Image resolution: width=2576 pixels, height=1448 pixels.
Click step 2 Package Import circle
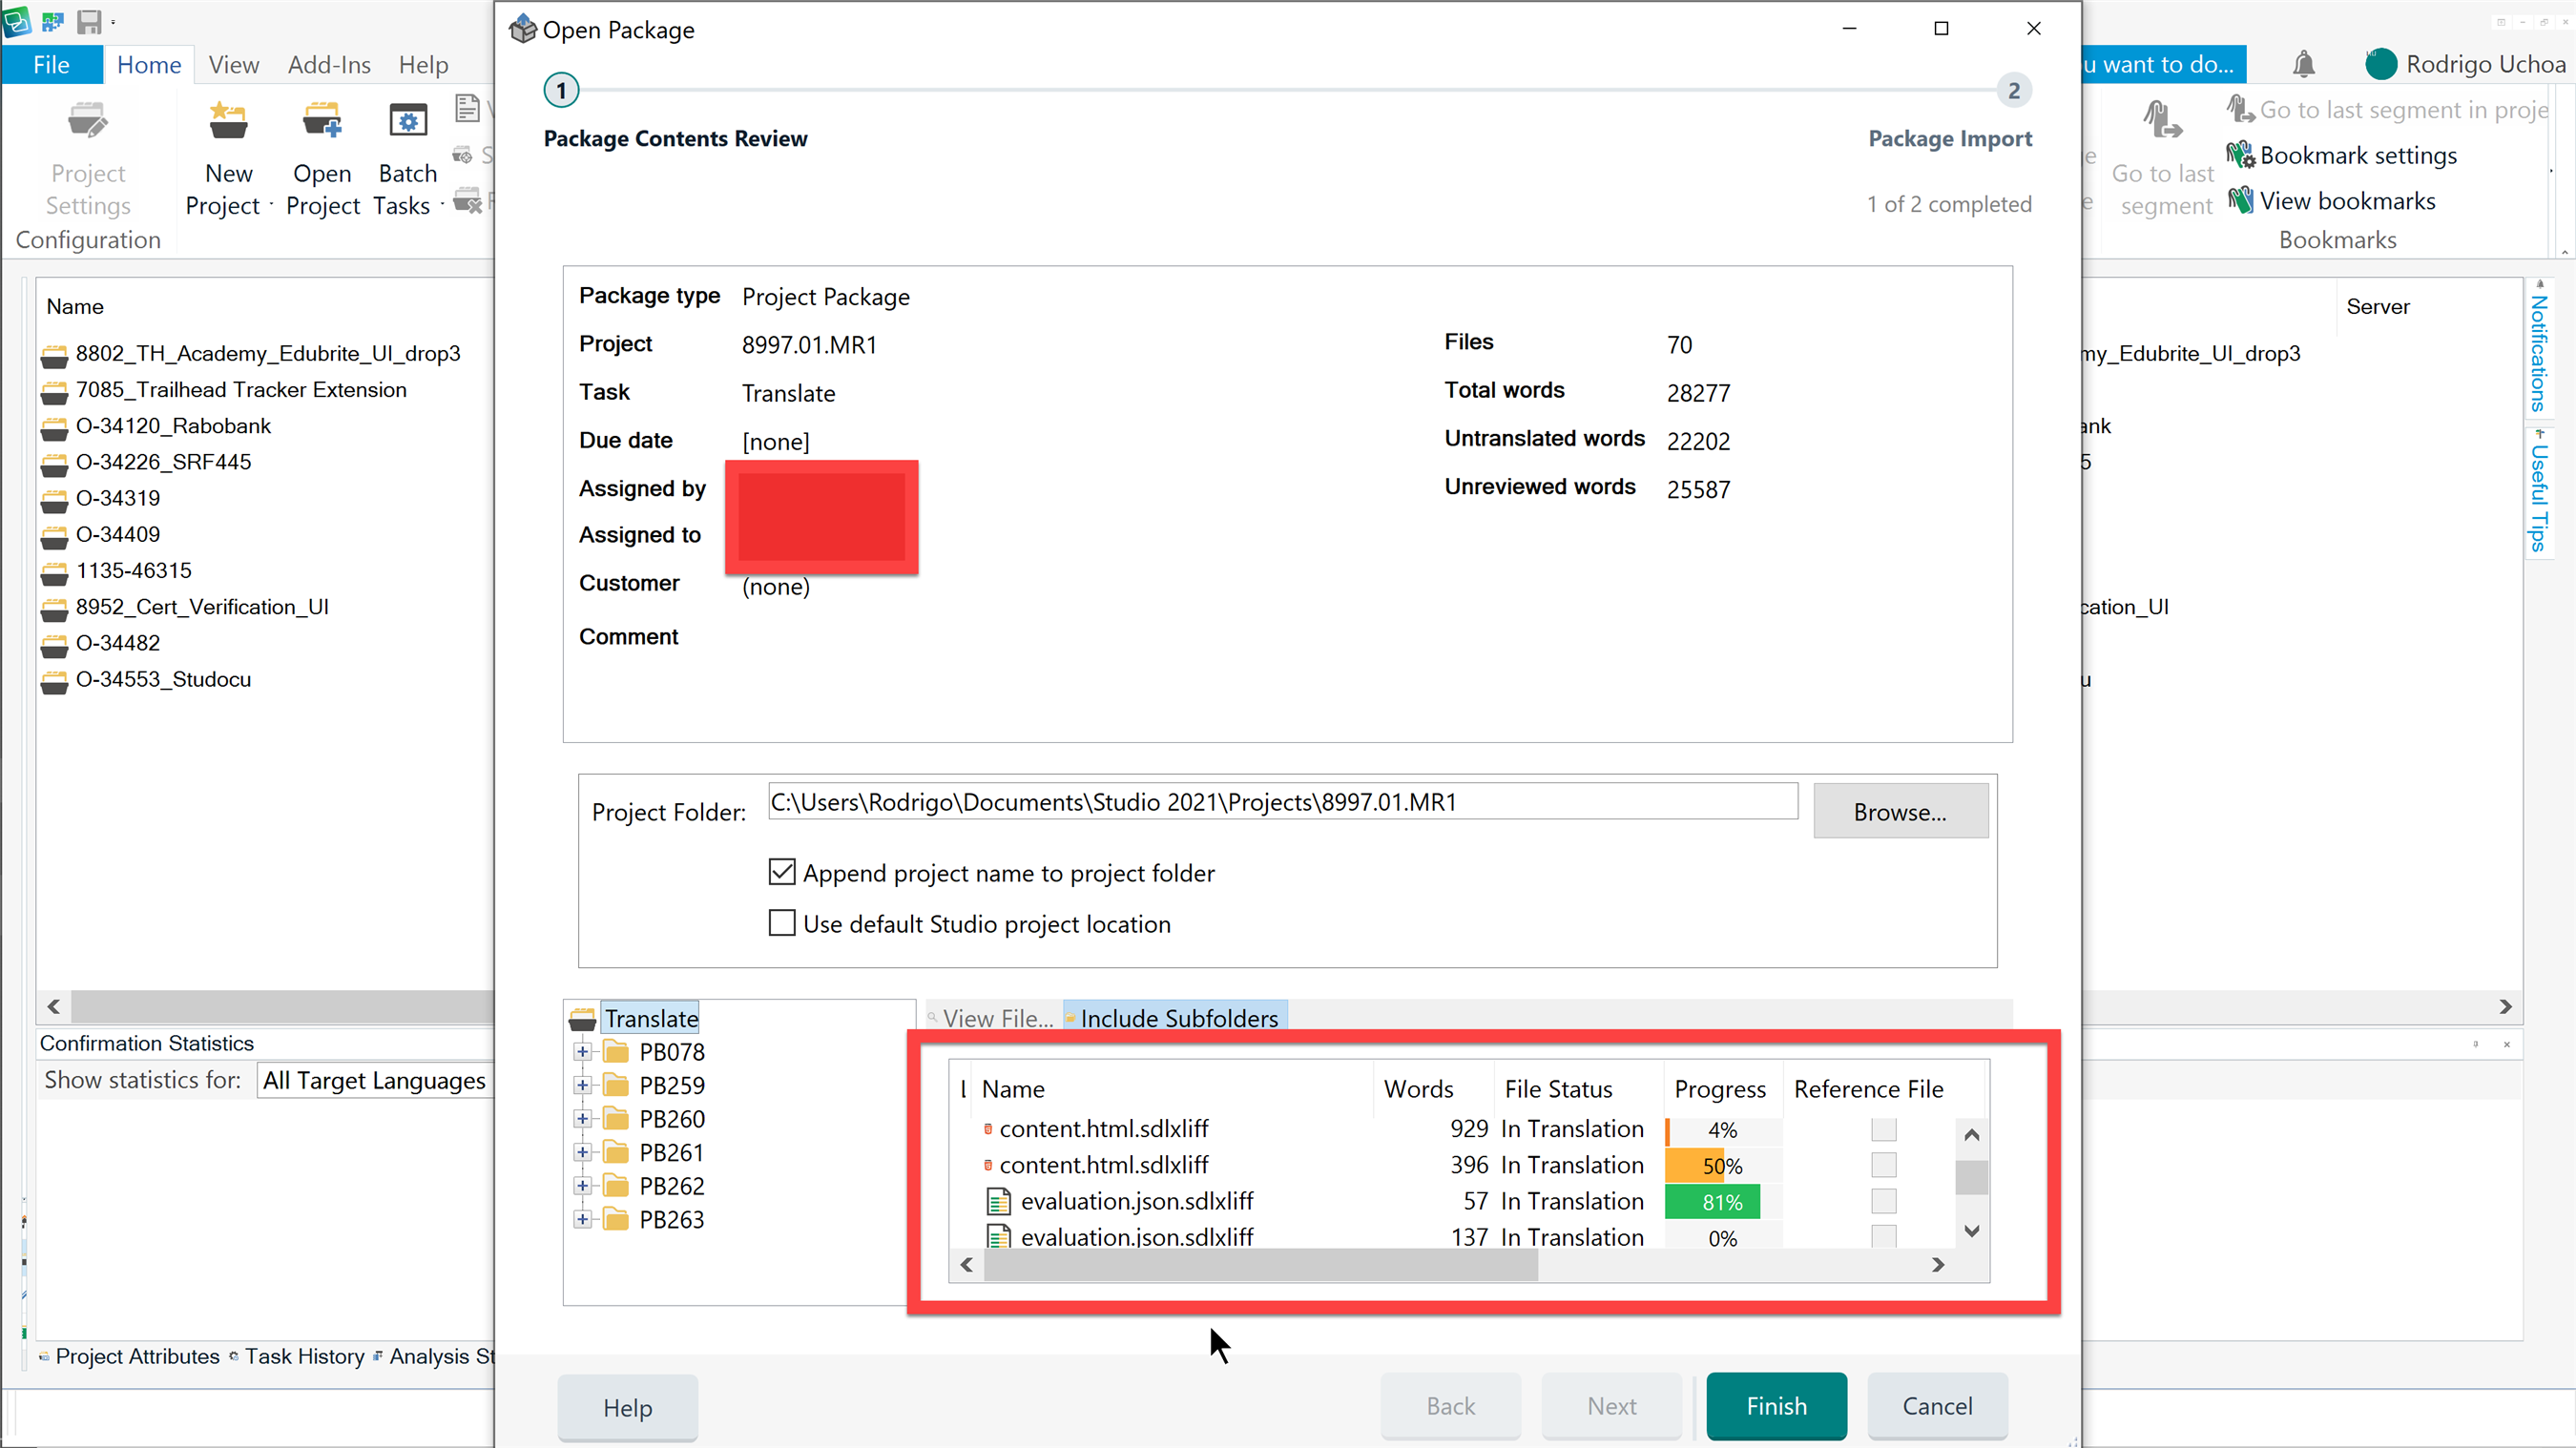point(2014,90)
